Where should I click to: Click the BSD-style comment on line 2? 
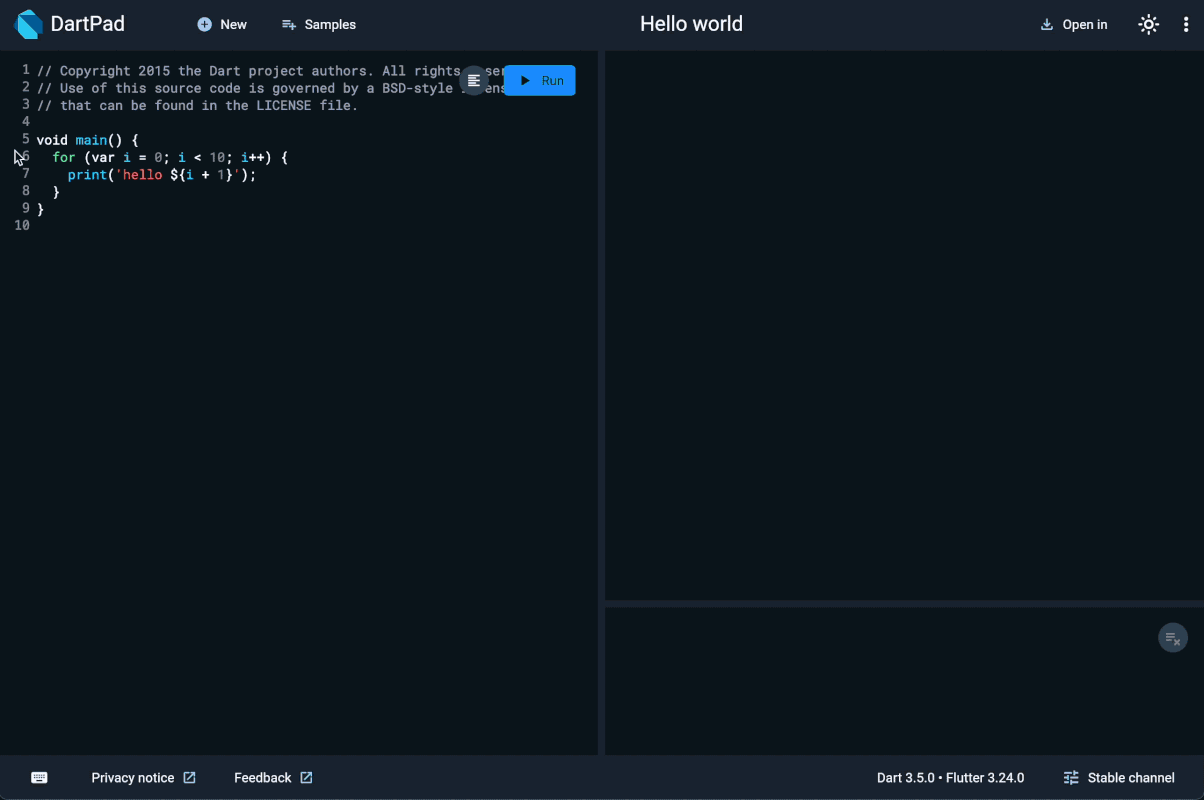click(270, 88)
